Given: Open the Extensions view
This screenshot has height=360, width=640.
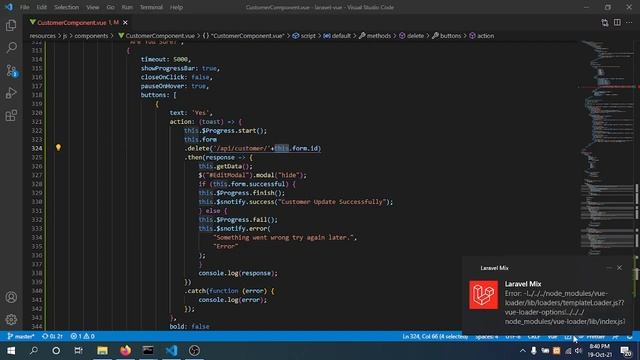Looking at the screenshot, I should 11,116.
